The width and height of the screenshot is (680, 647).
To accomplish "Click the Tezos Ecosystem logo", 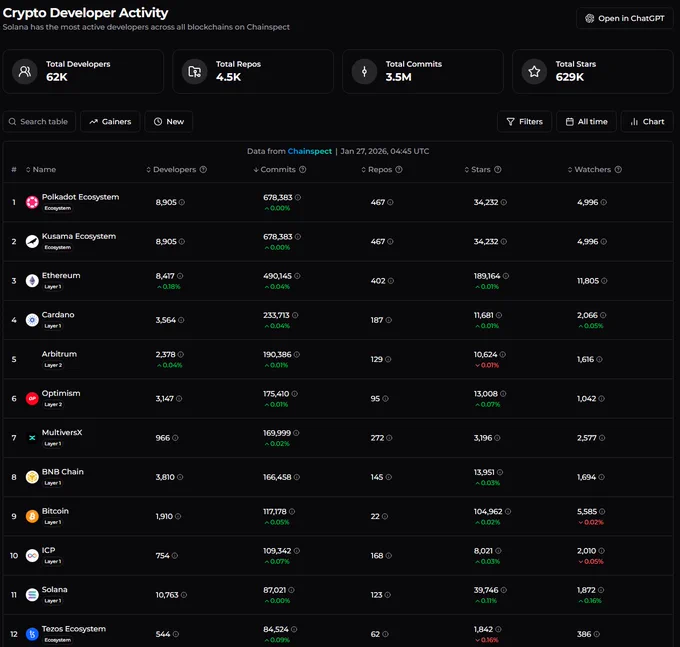I will click(x=32, y=634).
